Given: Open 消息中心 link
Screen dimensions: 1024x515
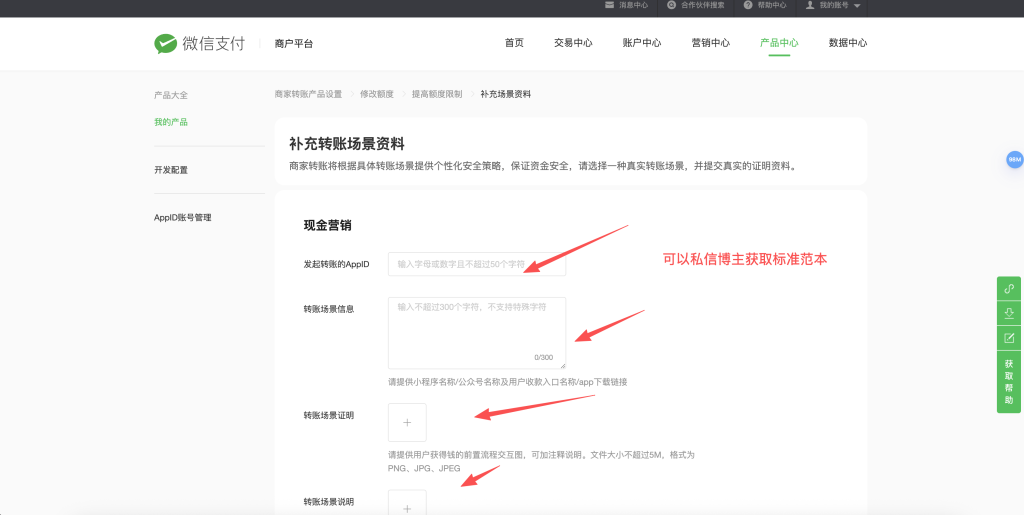Looking at the screenshot, I should pyautogui.click(x=633, y=5).
